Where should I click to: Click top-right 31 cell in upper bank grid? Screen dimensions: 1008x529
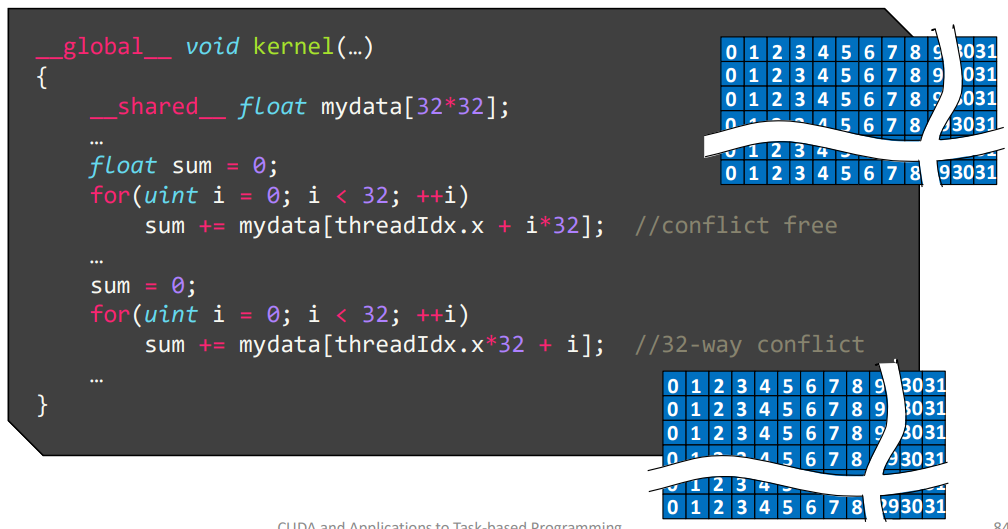point(986,52)
